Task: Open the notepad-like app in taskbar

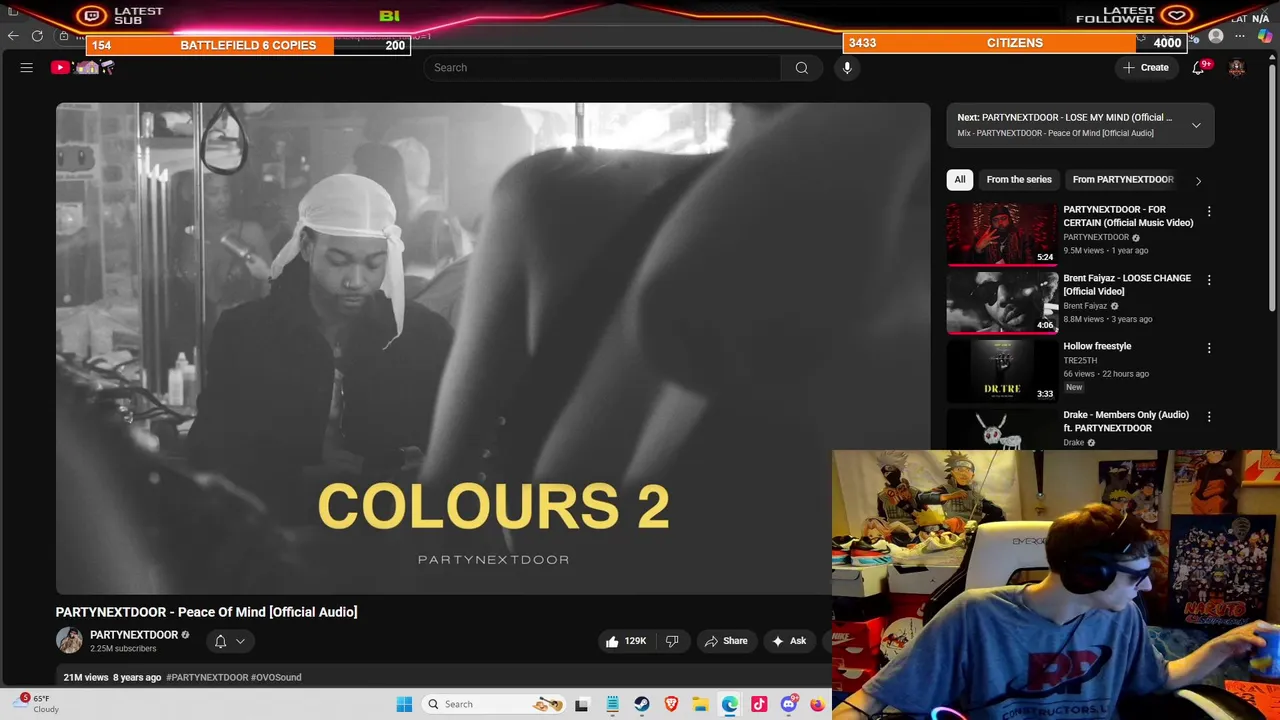Action: 612,704
